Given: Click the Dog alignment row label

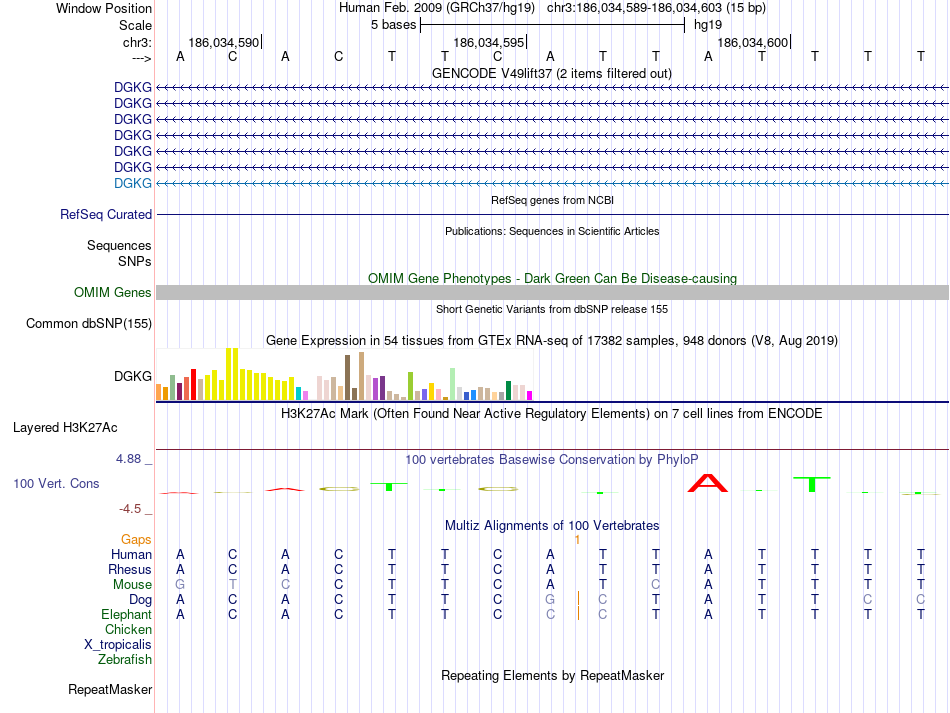Looking at the screenshot, I should point(141,600).
